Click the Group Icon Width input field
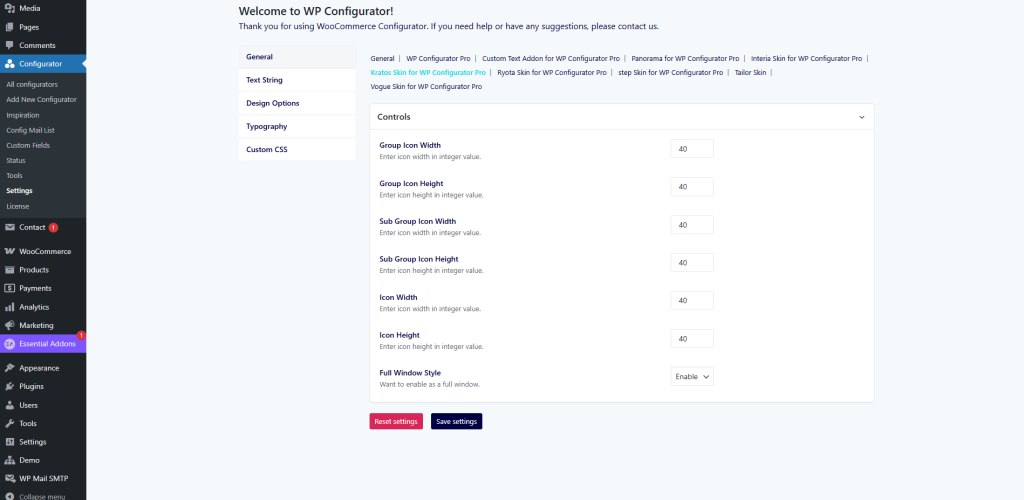 tap(691, 149)
